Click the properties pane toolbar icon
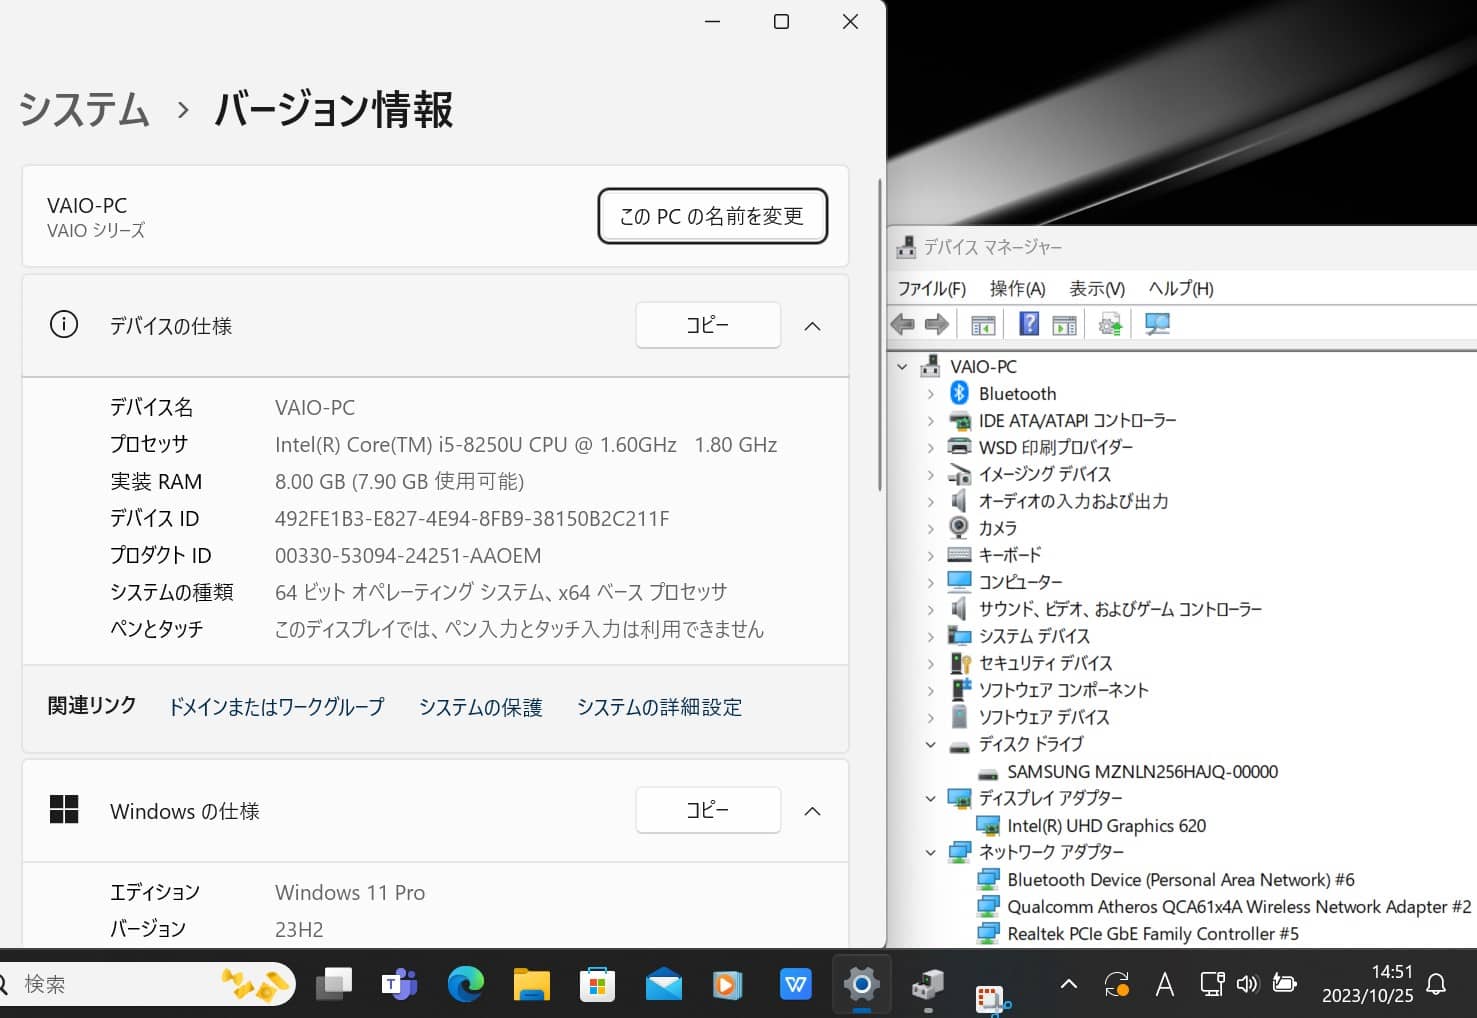Image resolution: width=1477 pixels, height=1018 pixels. [1065, 325]
